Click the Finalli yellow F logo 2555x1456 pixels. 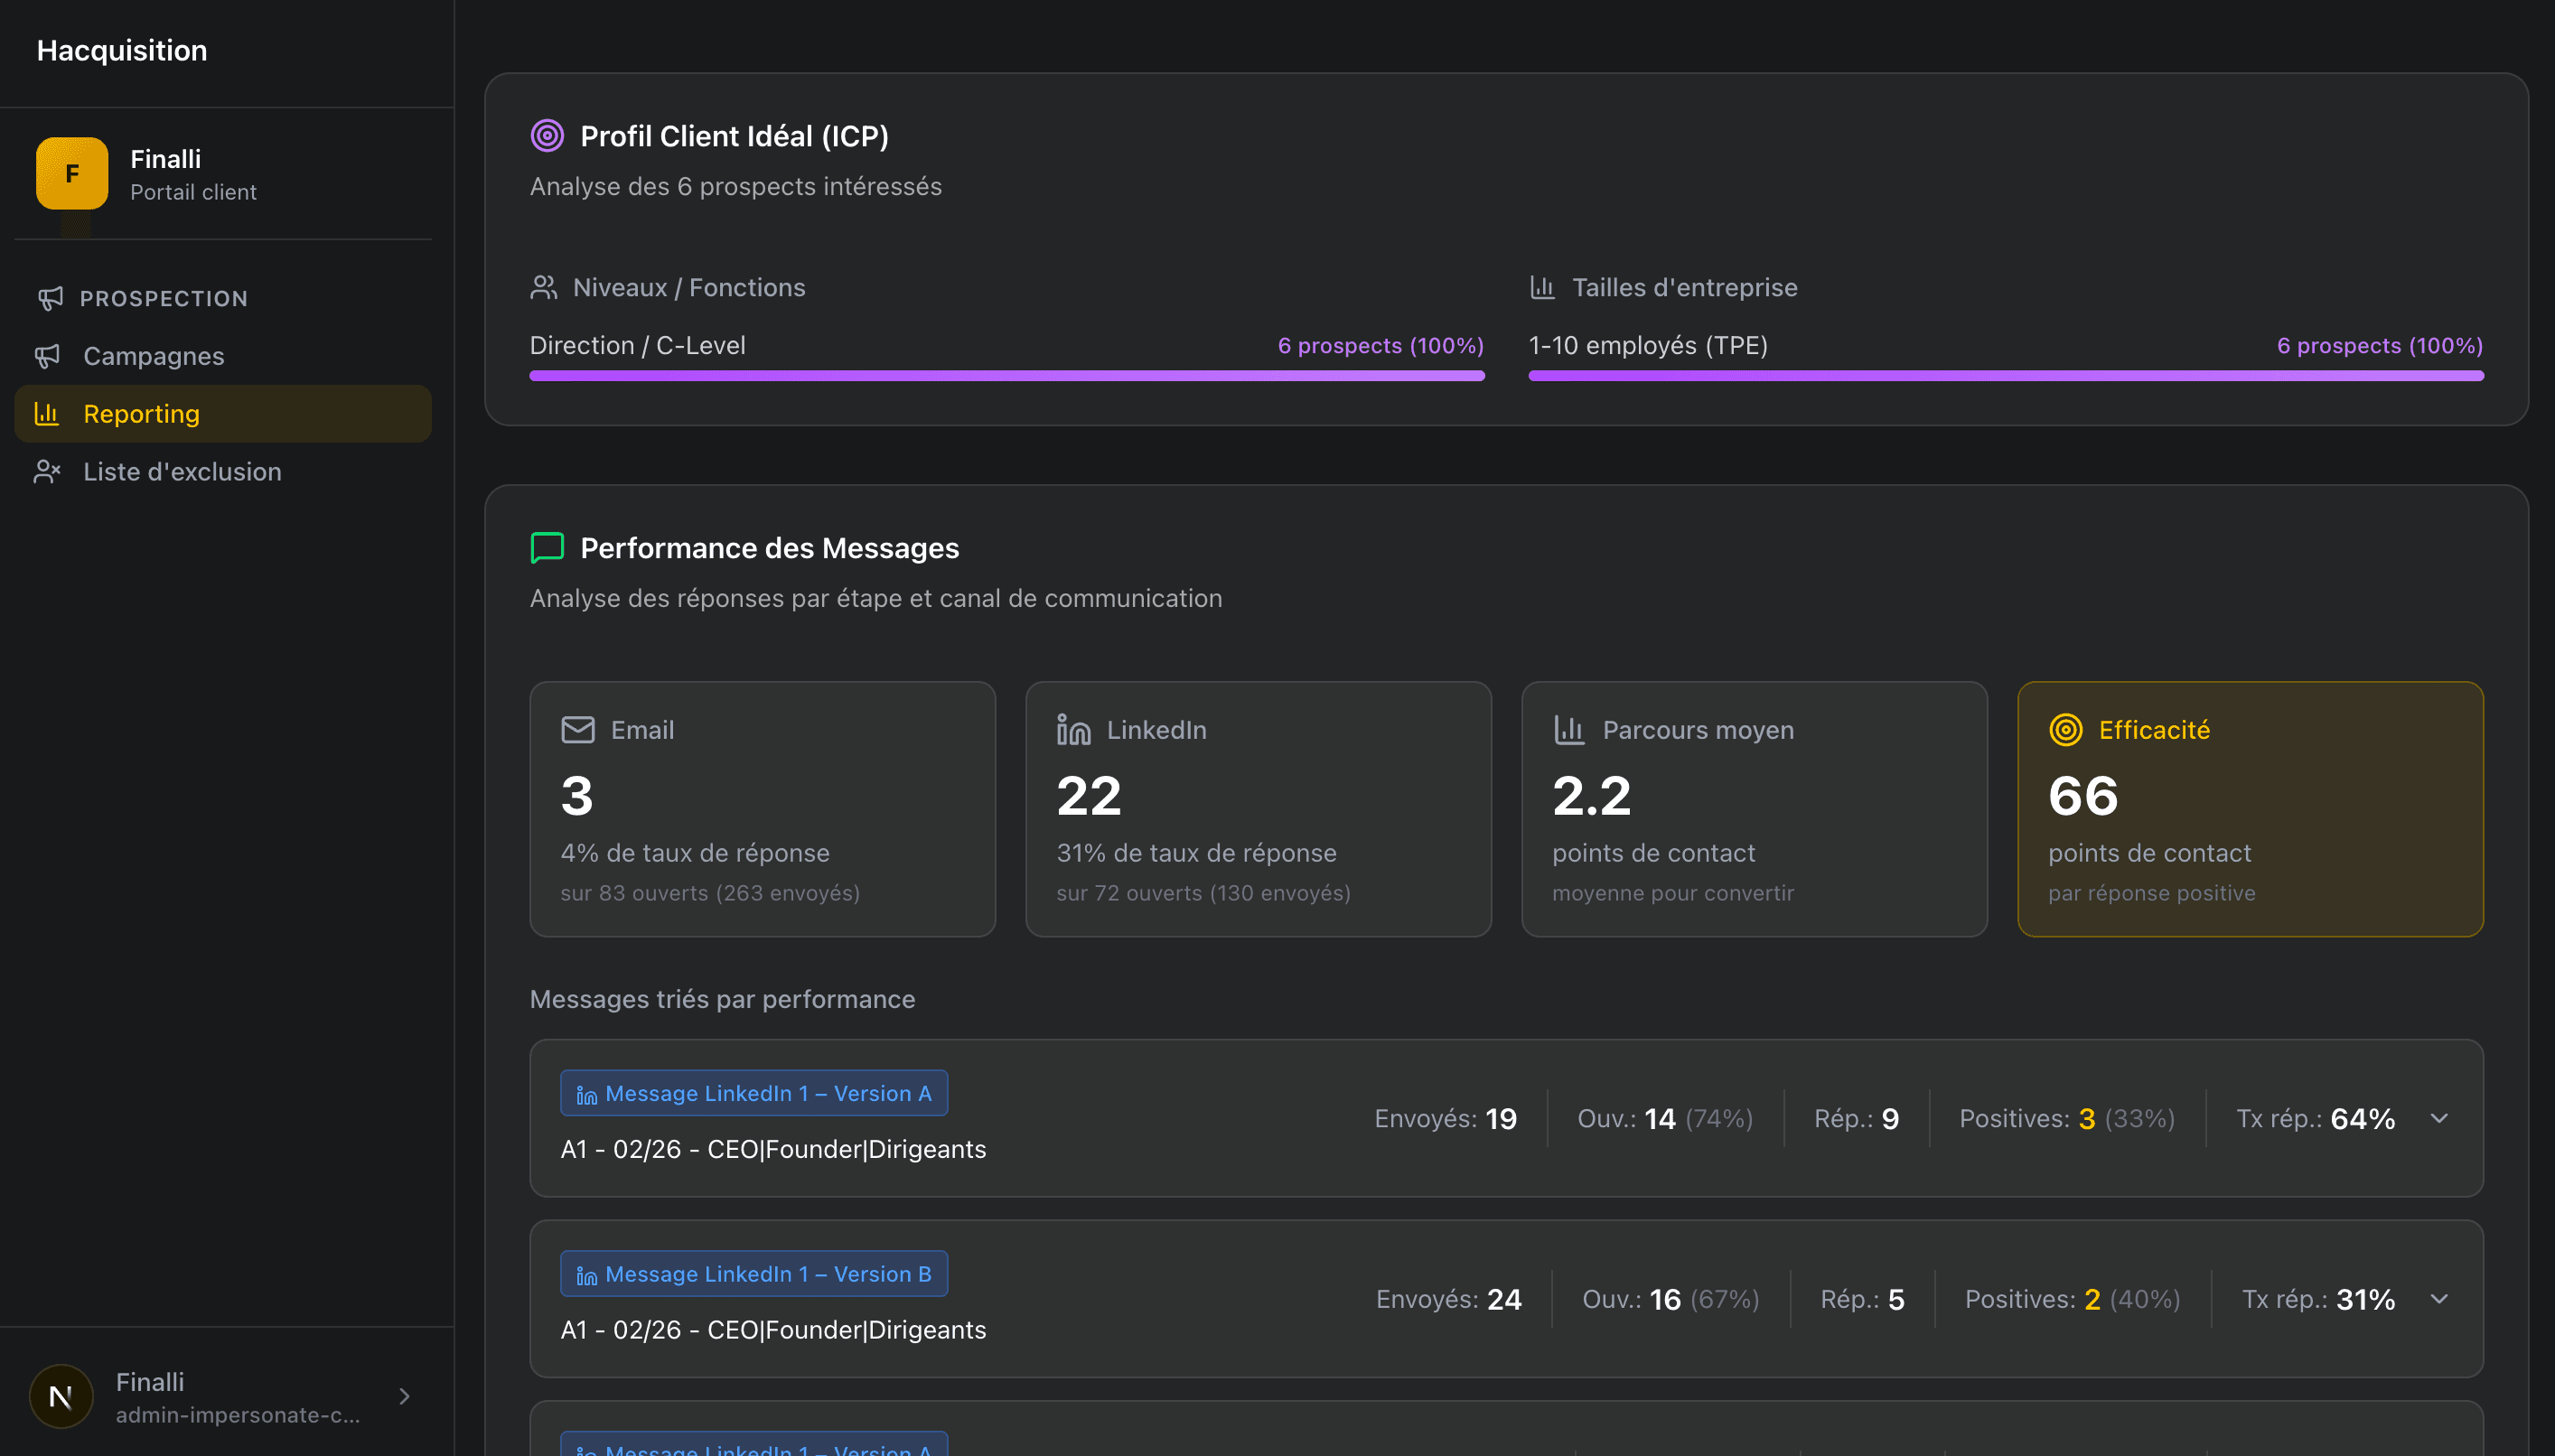point(72,173)
